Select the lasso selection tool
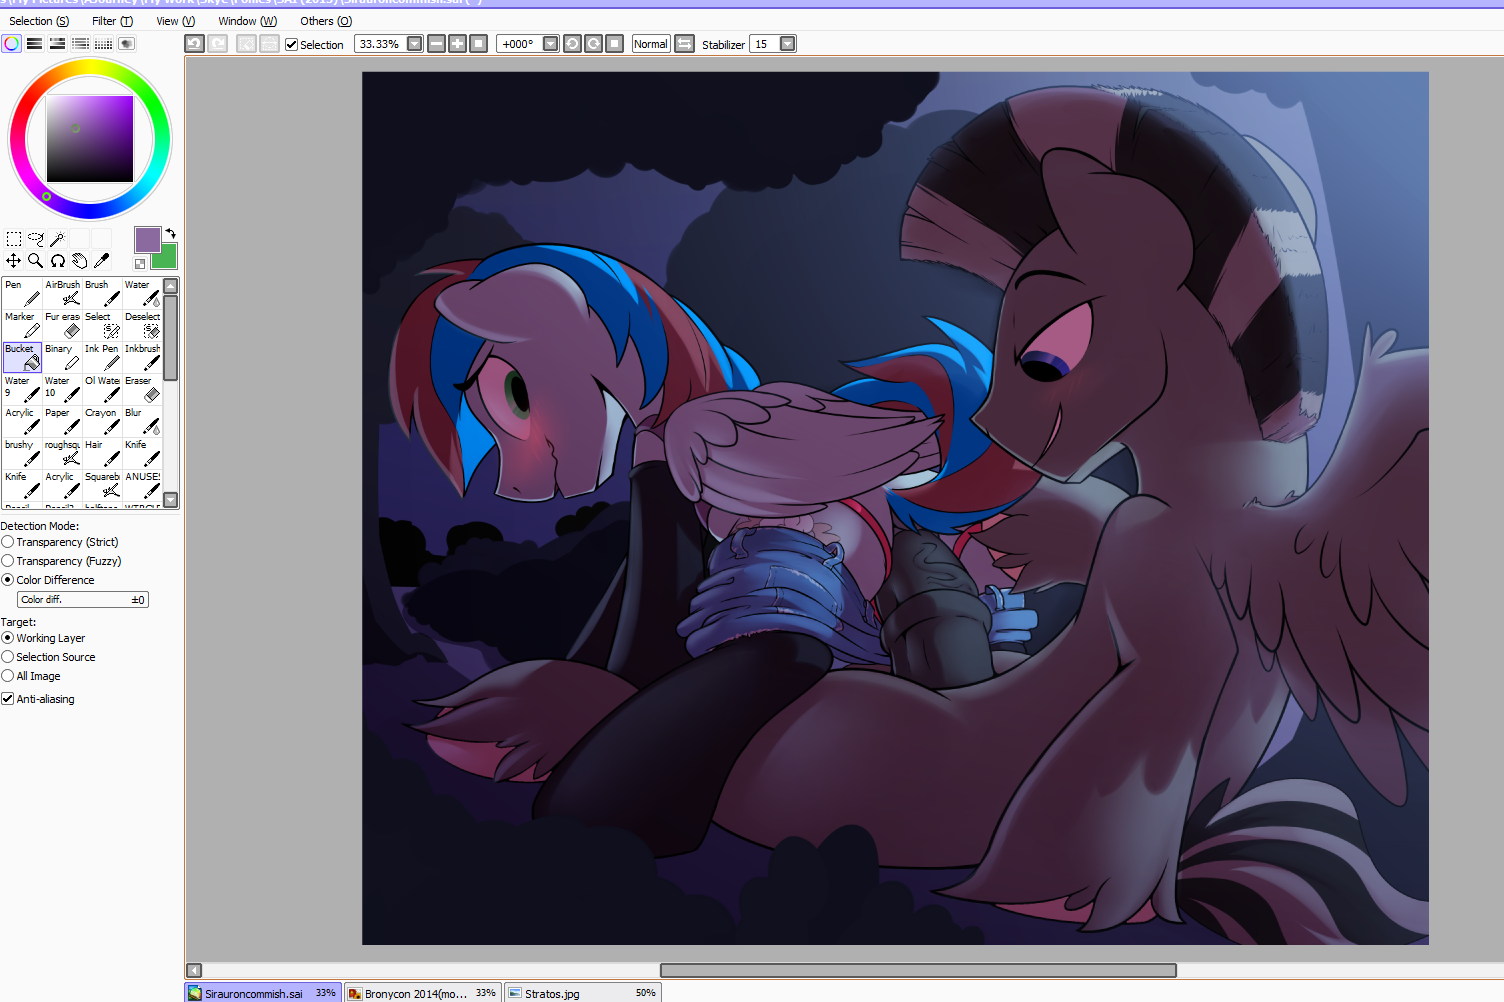 click(x=36, y=239)
